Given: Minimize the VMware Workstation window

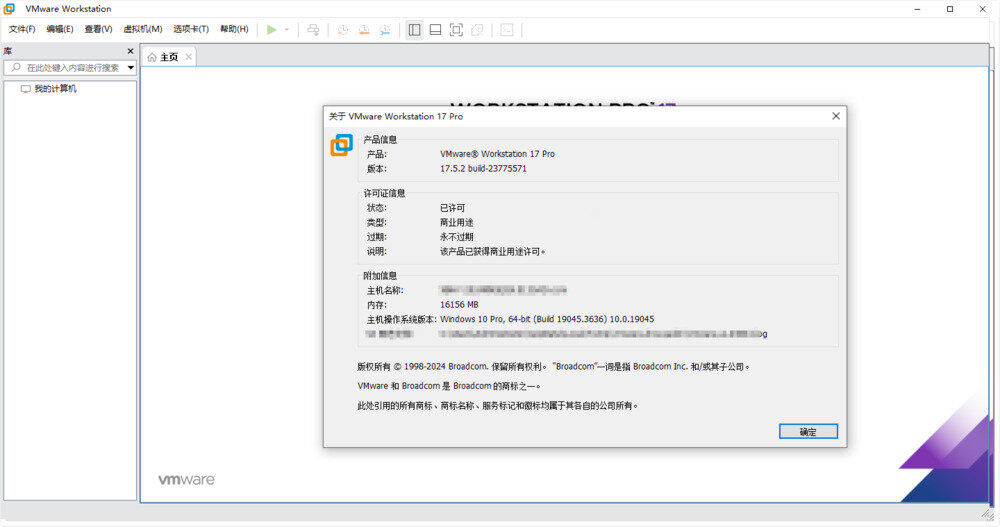Looking at the screenshot, I should click(917, 9).
